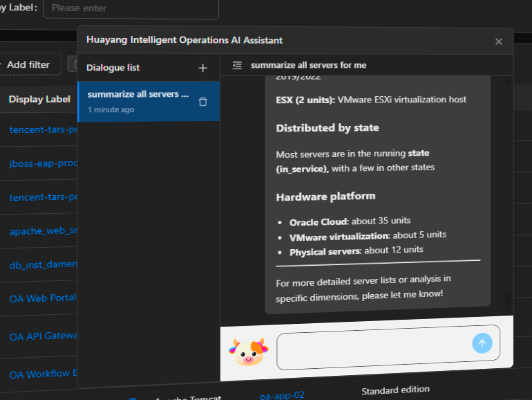The image size is (532, 400).
Task: Collapse the dialogue list sidebar icon
Action: click(x=237, y=65)
